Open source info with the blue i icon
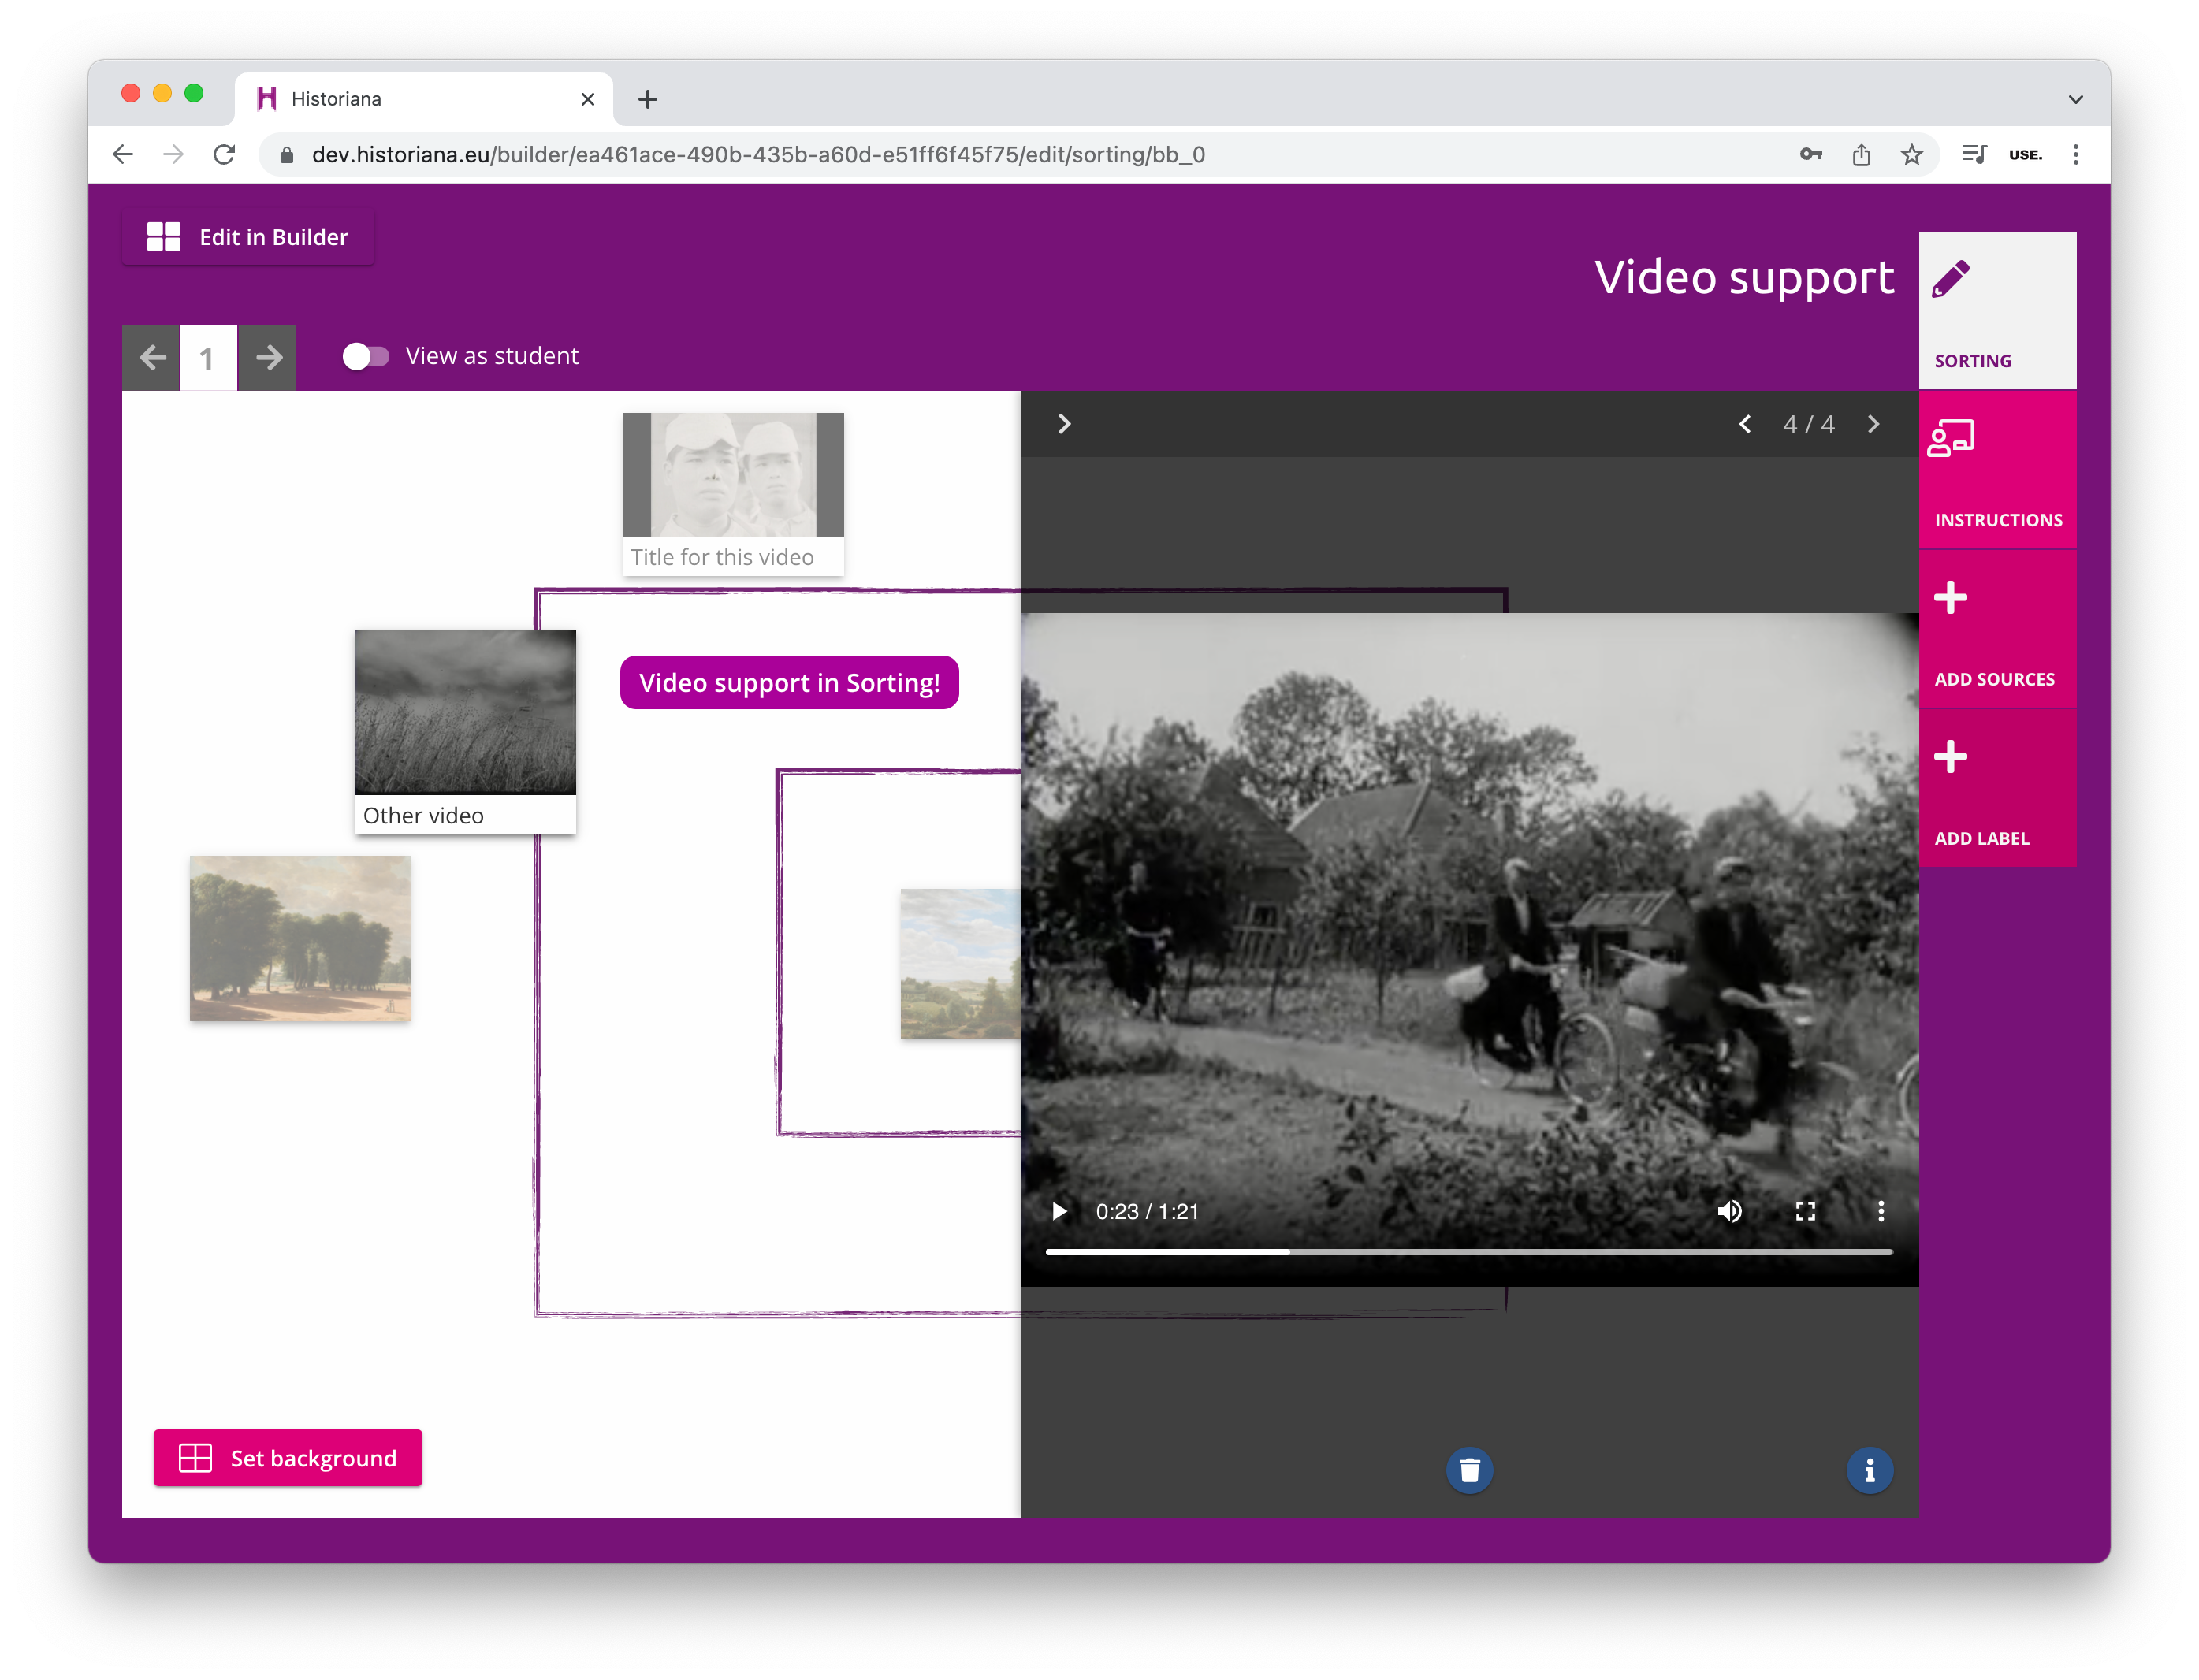The width and height of the screenshot is (2199, 1680). point(1869,1470)
